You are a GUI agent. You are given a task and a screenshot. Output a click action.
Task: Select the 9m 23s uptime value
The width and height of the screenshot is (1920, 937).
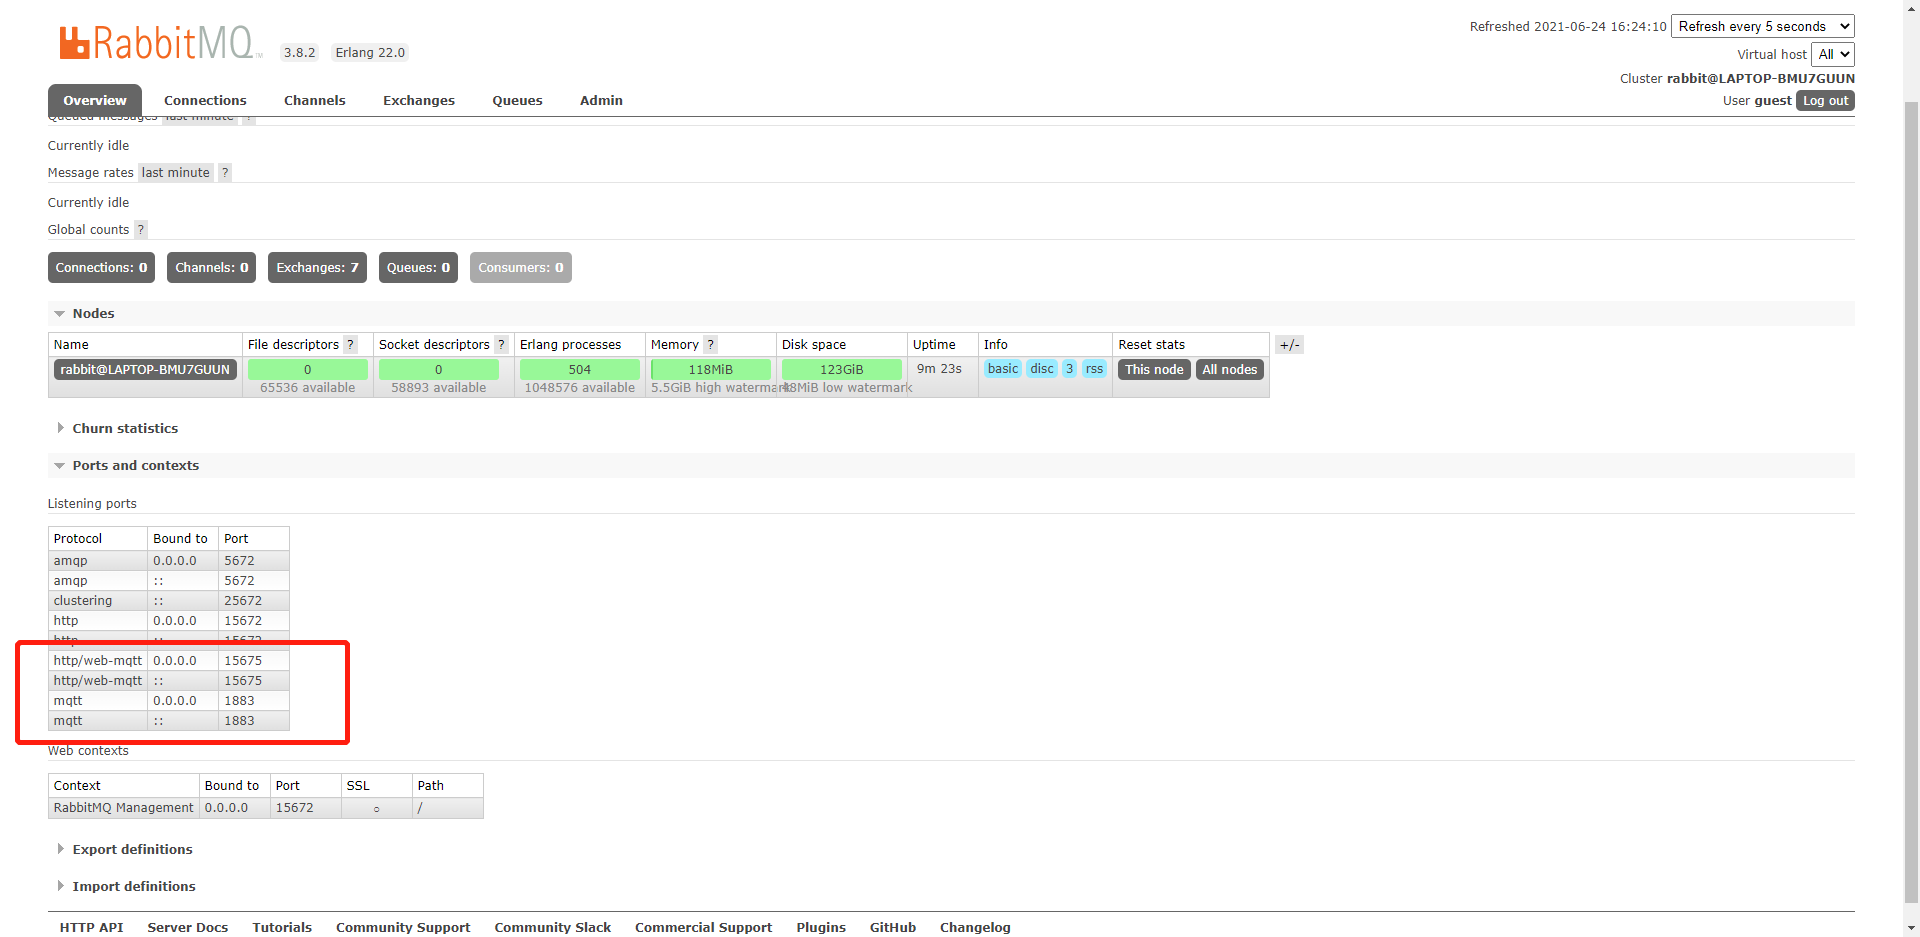tap(939, 369)
